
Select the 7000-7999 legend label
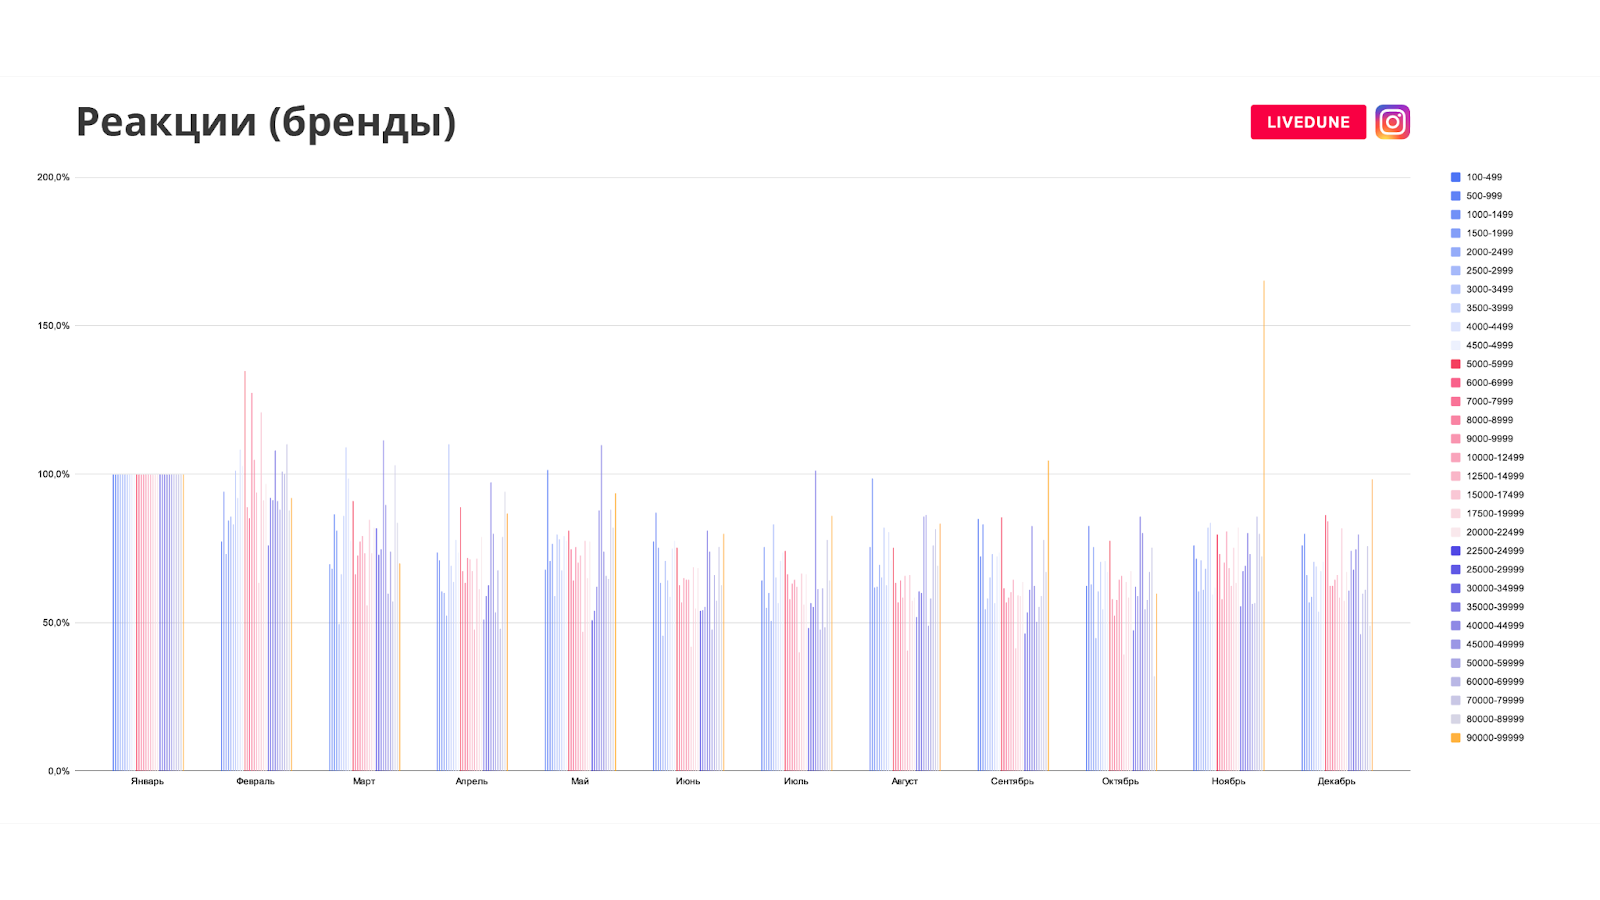coord(1489,402)
